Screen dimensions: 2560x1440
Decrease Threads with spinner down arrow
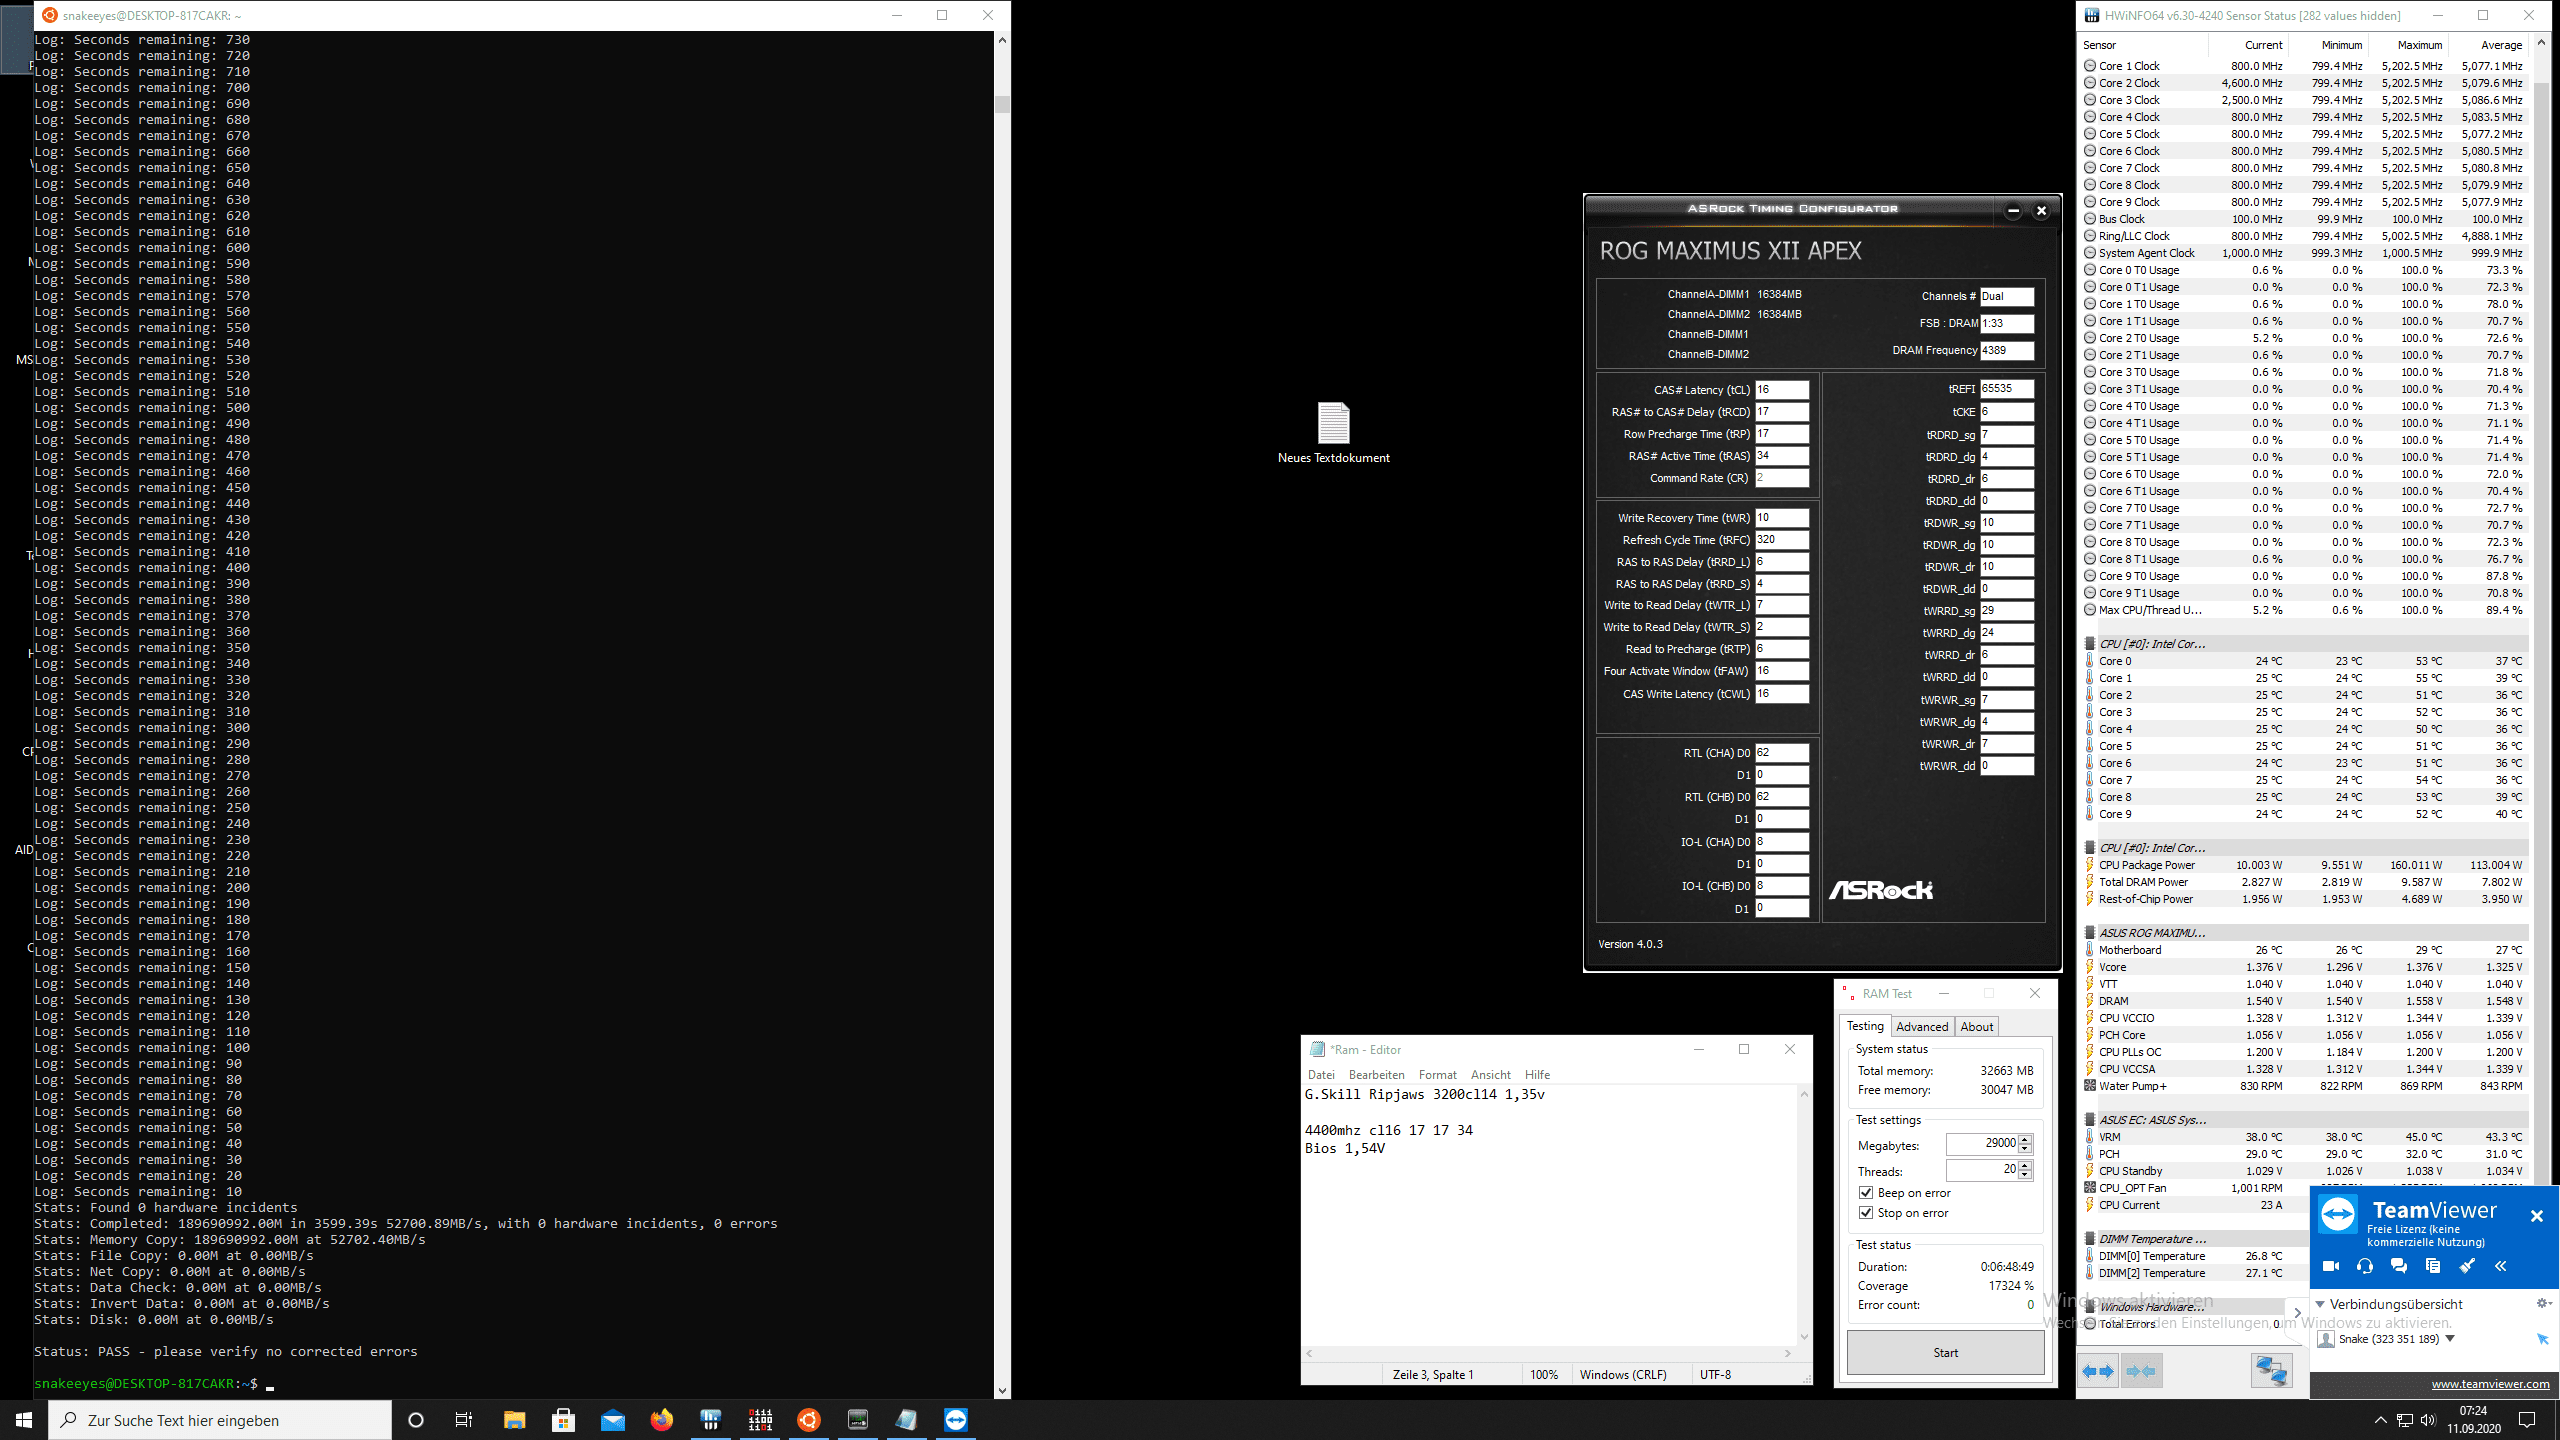click(2025, 1175)
